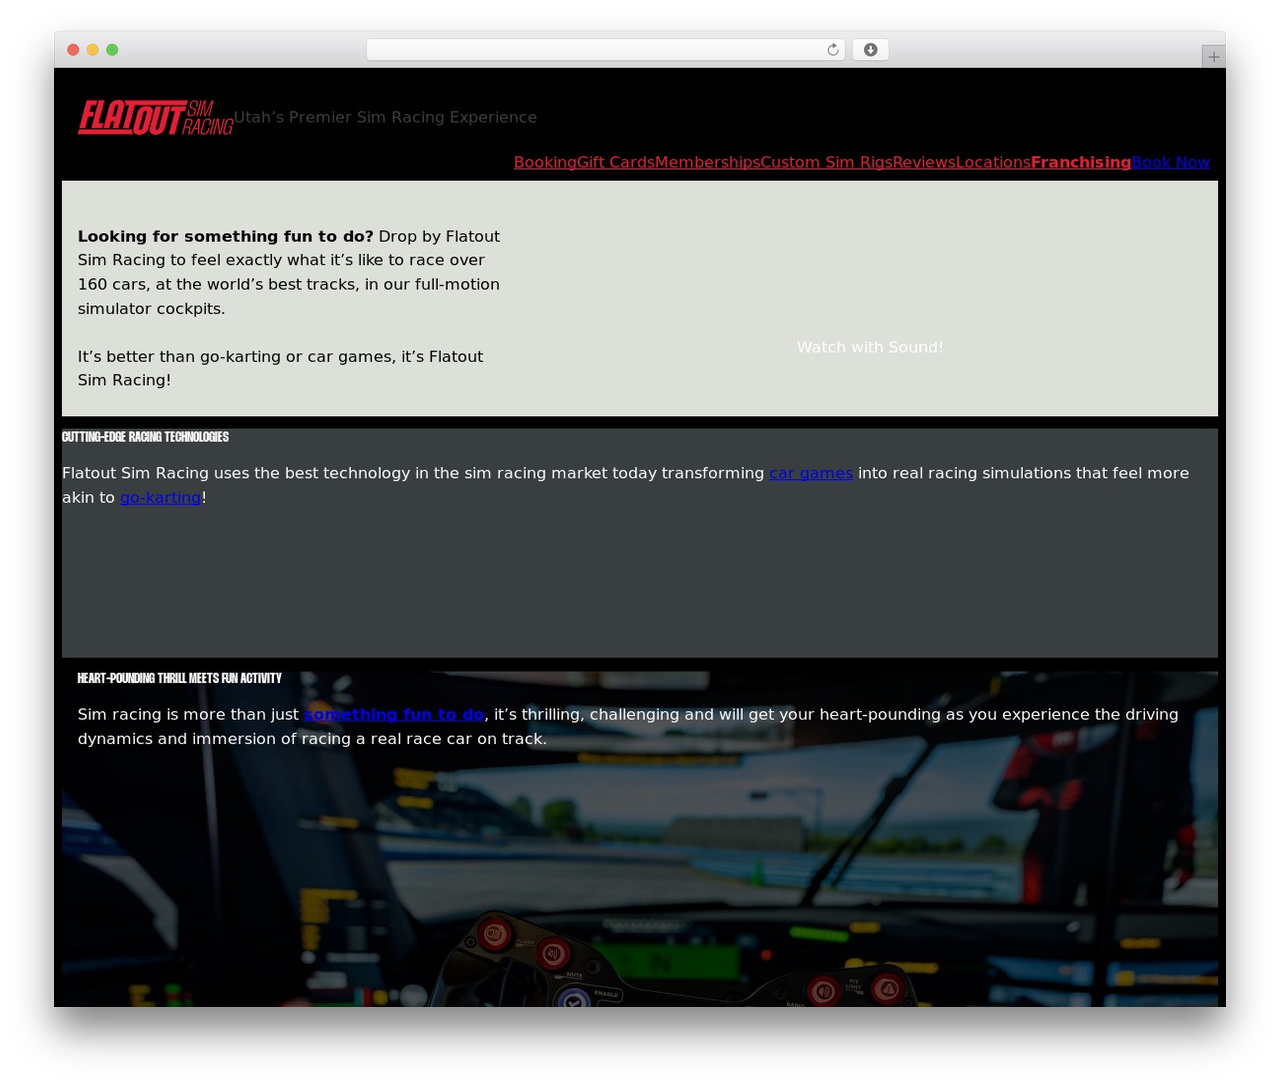The image size is (1280, 1084).
Task: Select the "Heart-Pounding Thrill Meets Fun Activity" heading
Action: click(180, 678)
